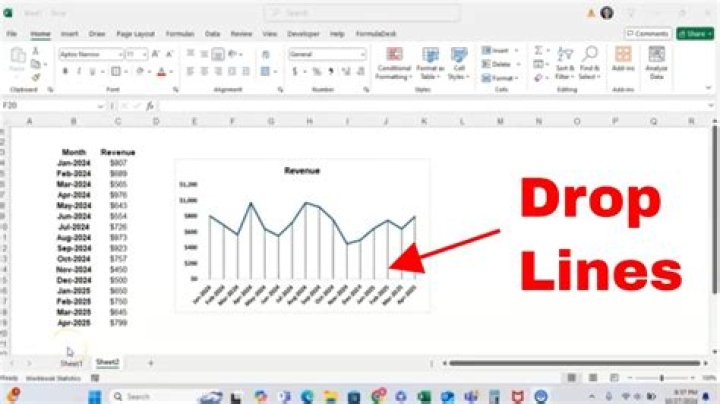Open the General number format dropdown
This screenshot has height=404, width=720.
click(362, 54)
